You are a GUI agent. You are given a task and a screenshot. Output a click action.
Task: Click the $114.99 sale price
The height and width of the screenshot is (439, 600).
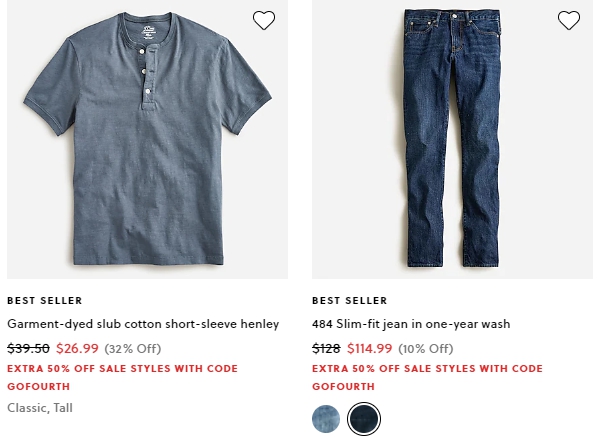click(x=370, y=349)
